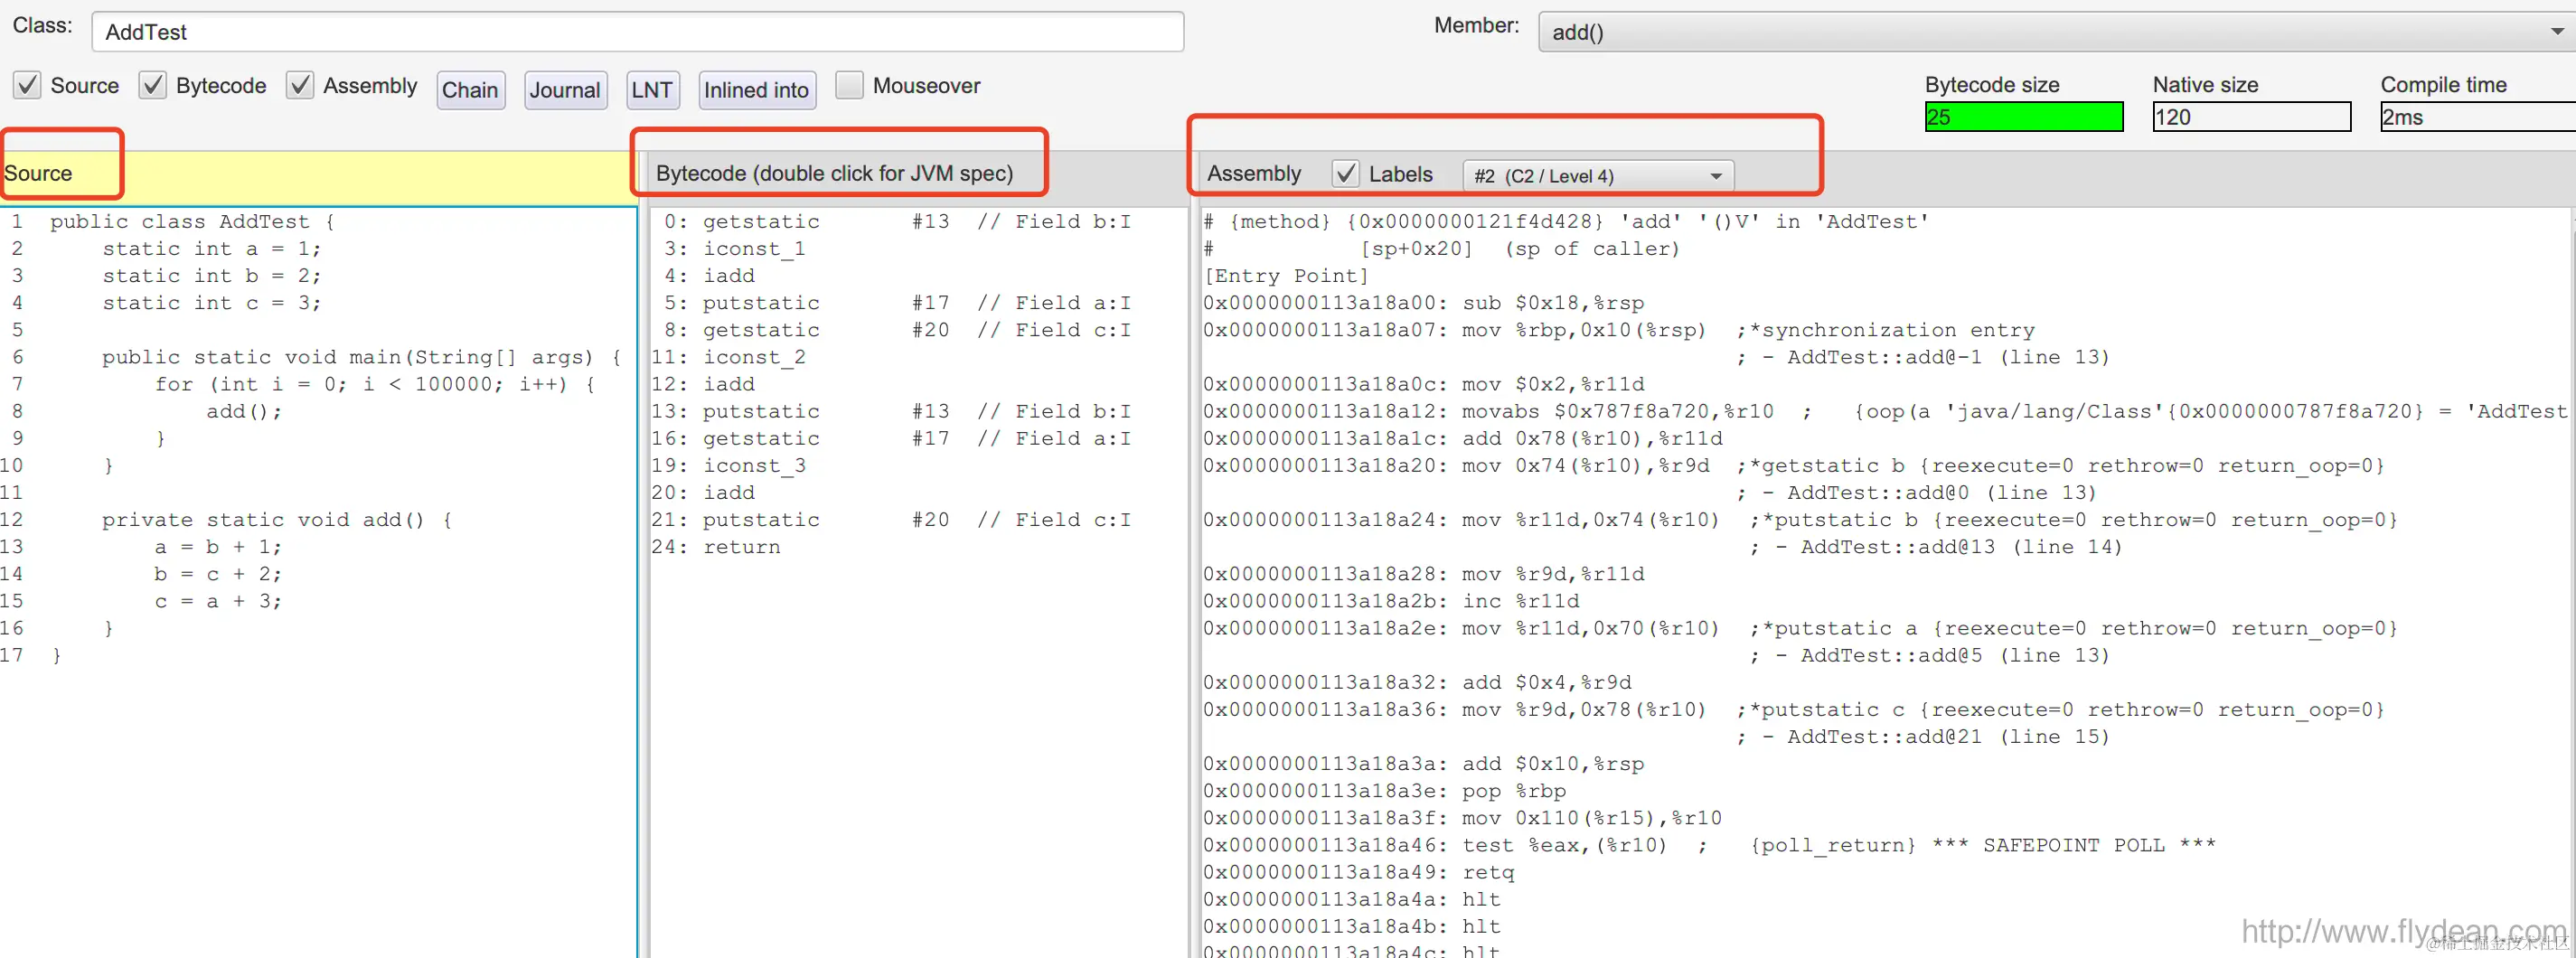2576x958 pixels.
Task: Select assembly 'pop %rbp' line
Action: point(1385,791)
